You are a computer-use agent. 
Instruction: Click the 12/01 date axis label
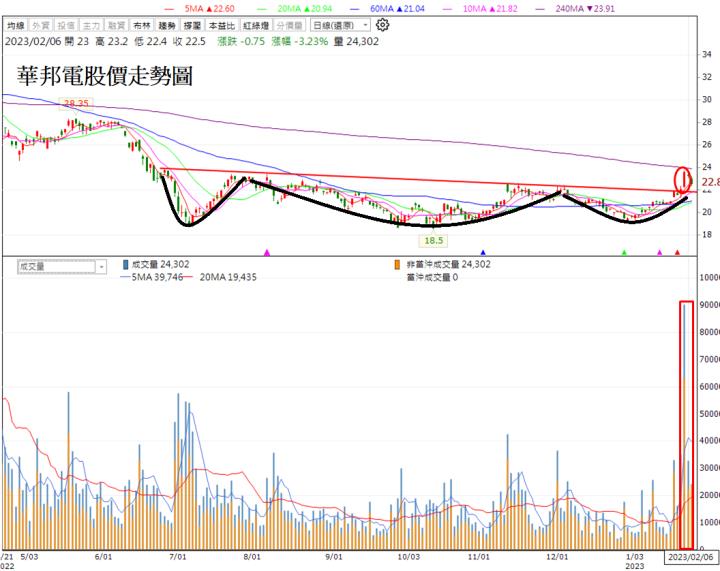click(x=557, y=556)
